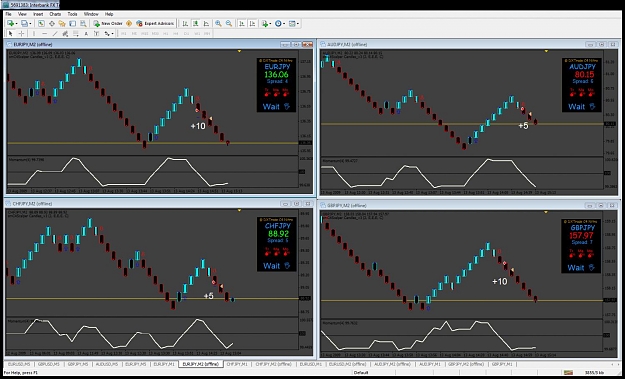Select the D1 timeframe button
The height and width of the screenshot is (379, 625).
186,34
